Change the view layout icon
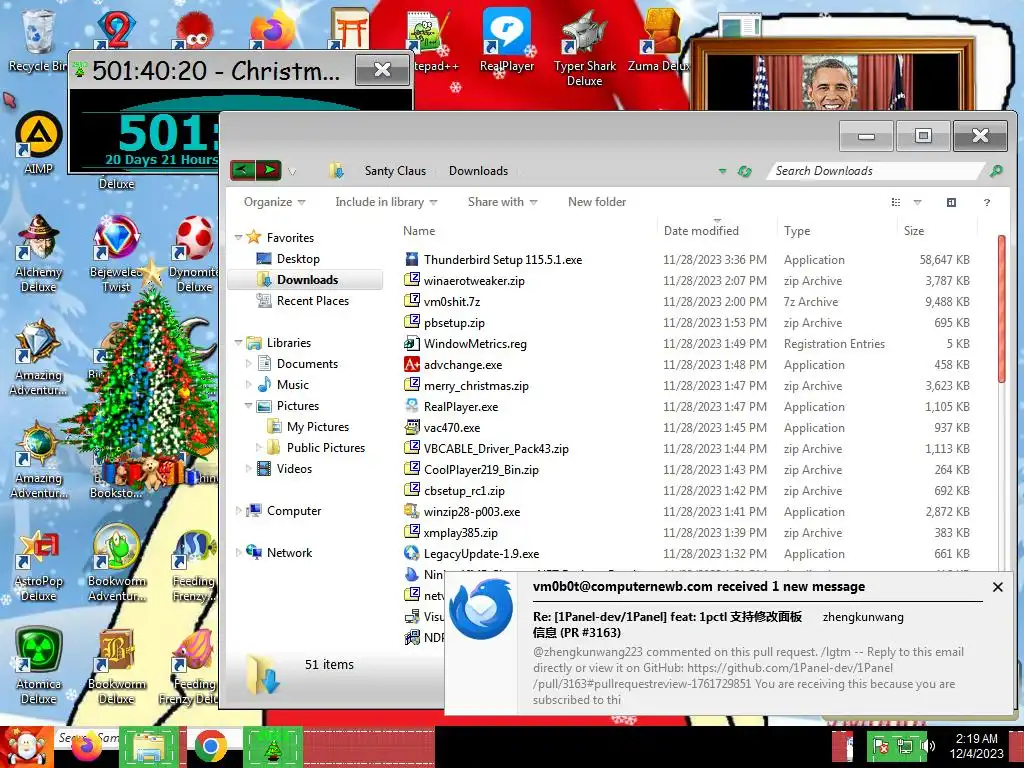This screenshot has width=1024, height=768. (896, 202)
